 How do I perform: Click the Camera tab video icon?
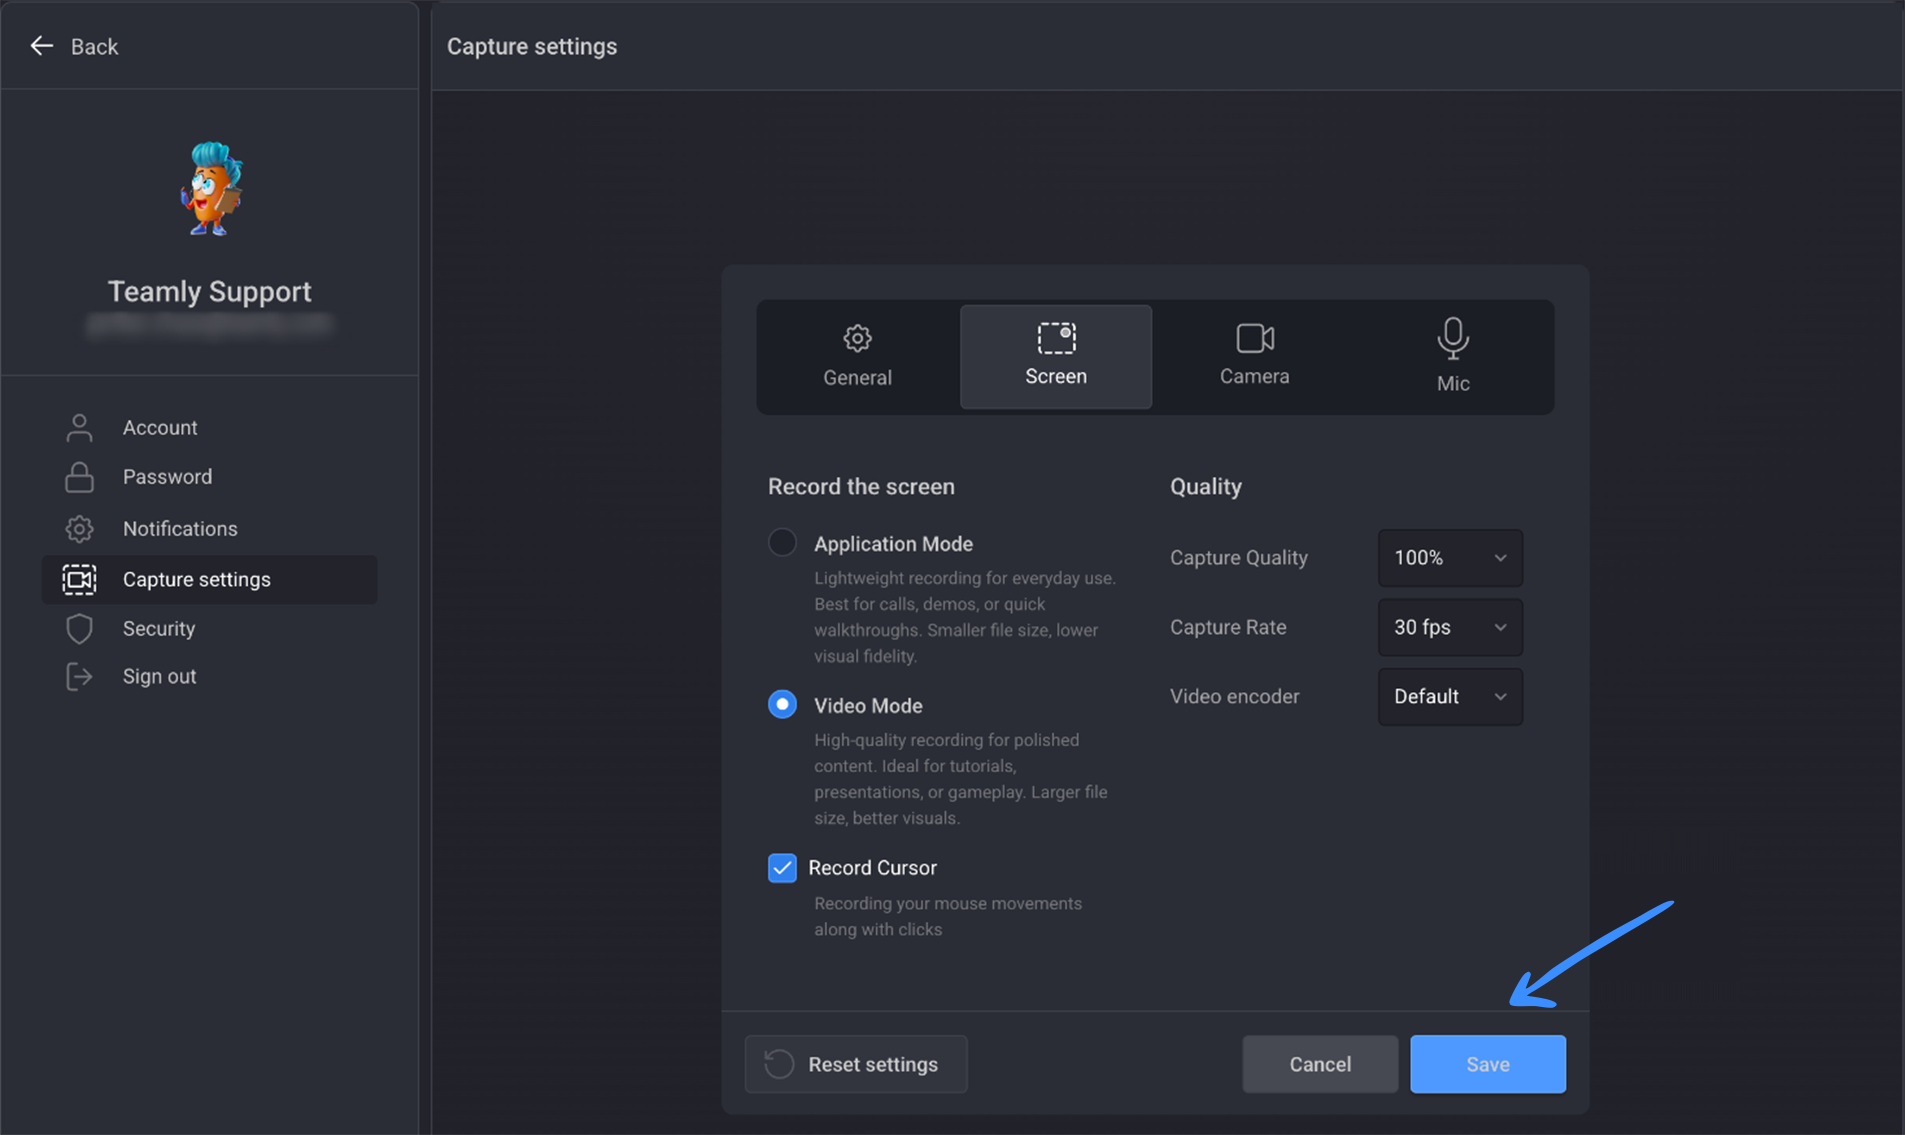(1255, 338)
